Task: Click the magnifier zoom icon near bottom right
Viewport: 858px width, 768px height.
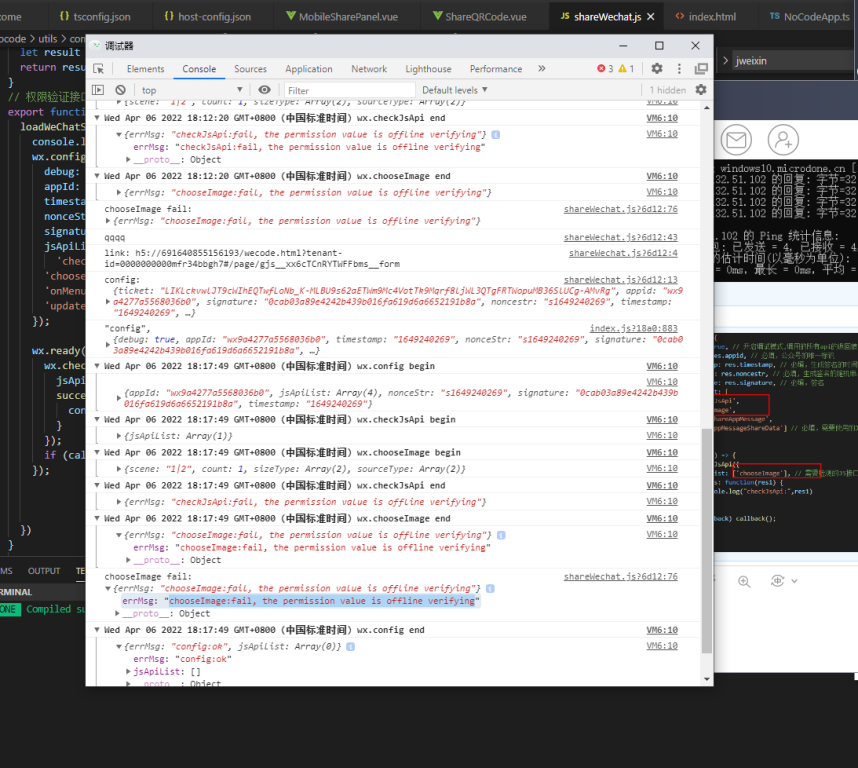Action: pos(744,581)
